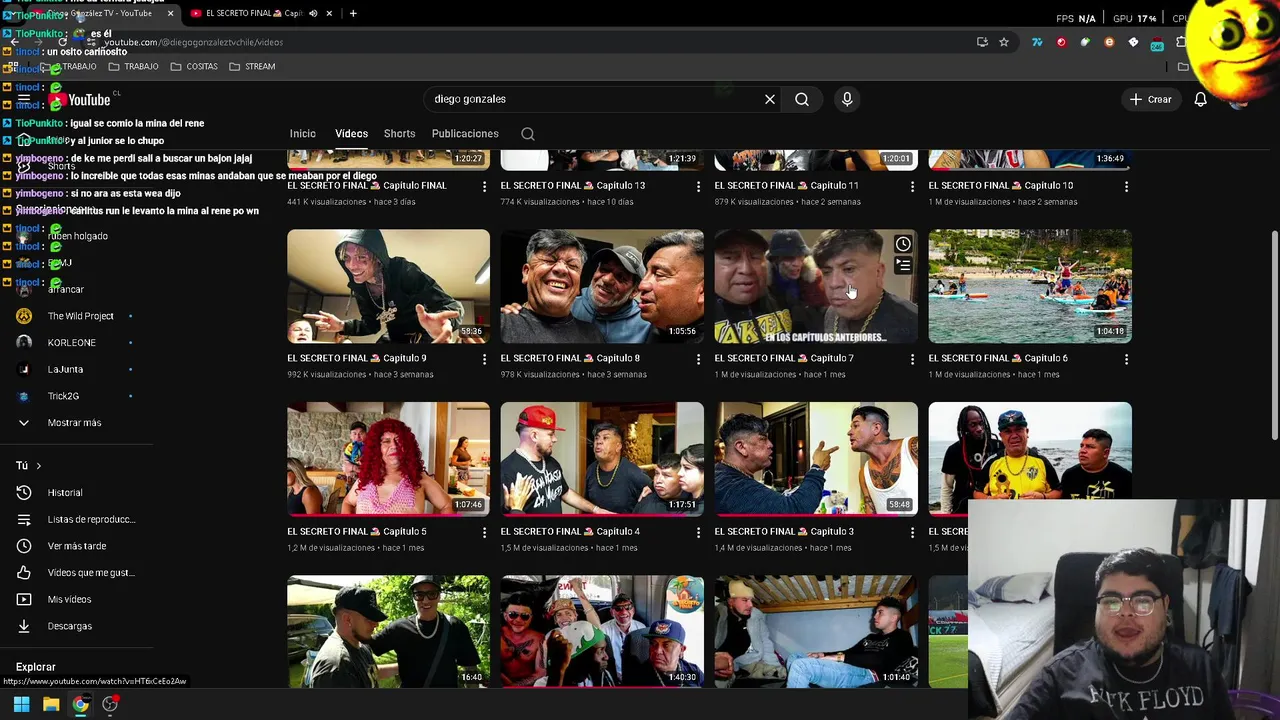Open Historial in the sidebar

[x=65, y=493]
